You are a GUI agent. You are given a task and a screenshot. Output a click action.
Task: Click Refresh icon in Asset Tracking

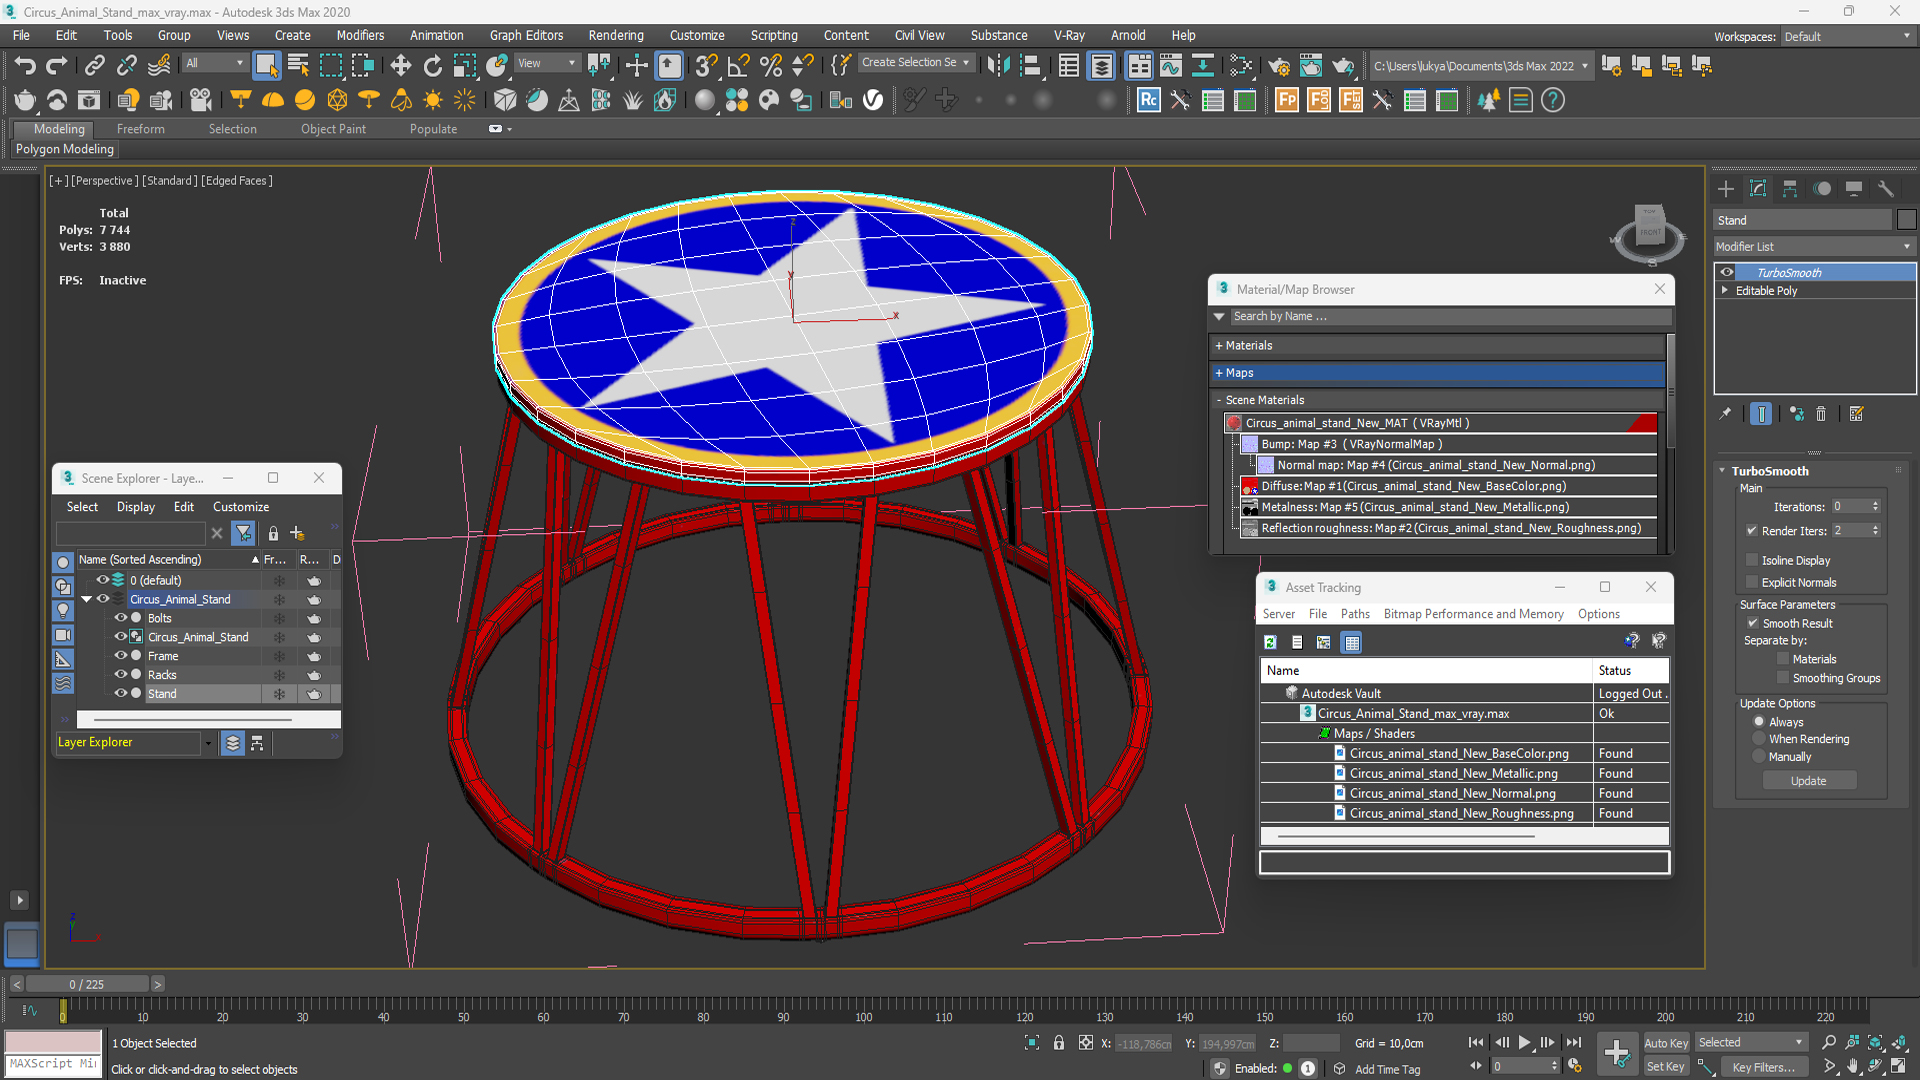[x=1270, y=642]
